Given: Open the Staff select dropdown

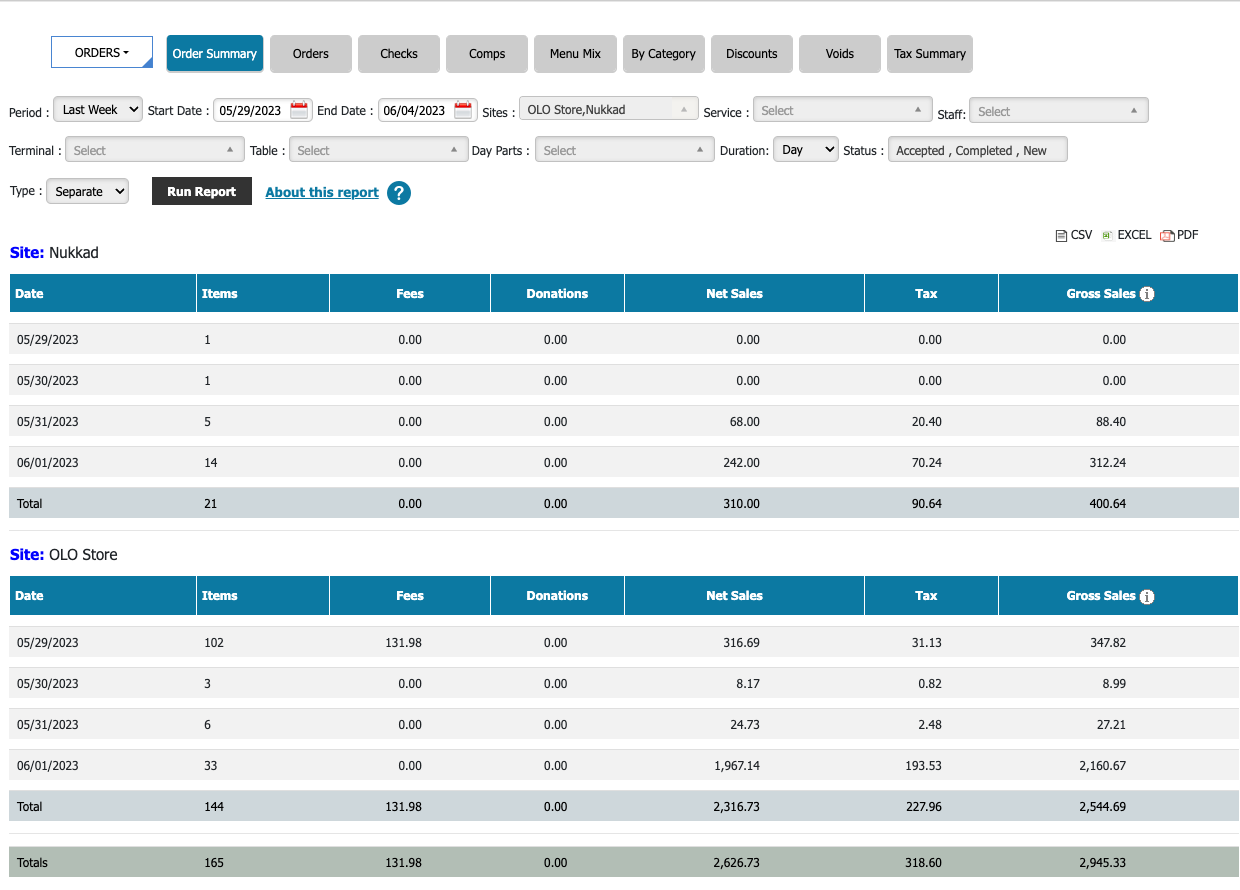Looking at the screenshot, I should point(1059,111).
